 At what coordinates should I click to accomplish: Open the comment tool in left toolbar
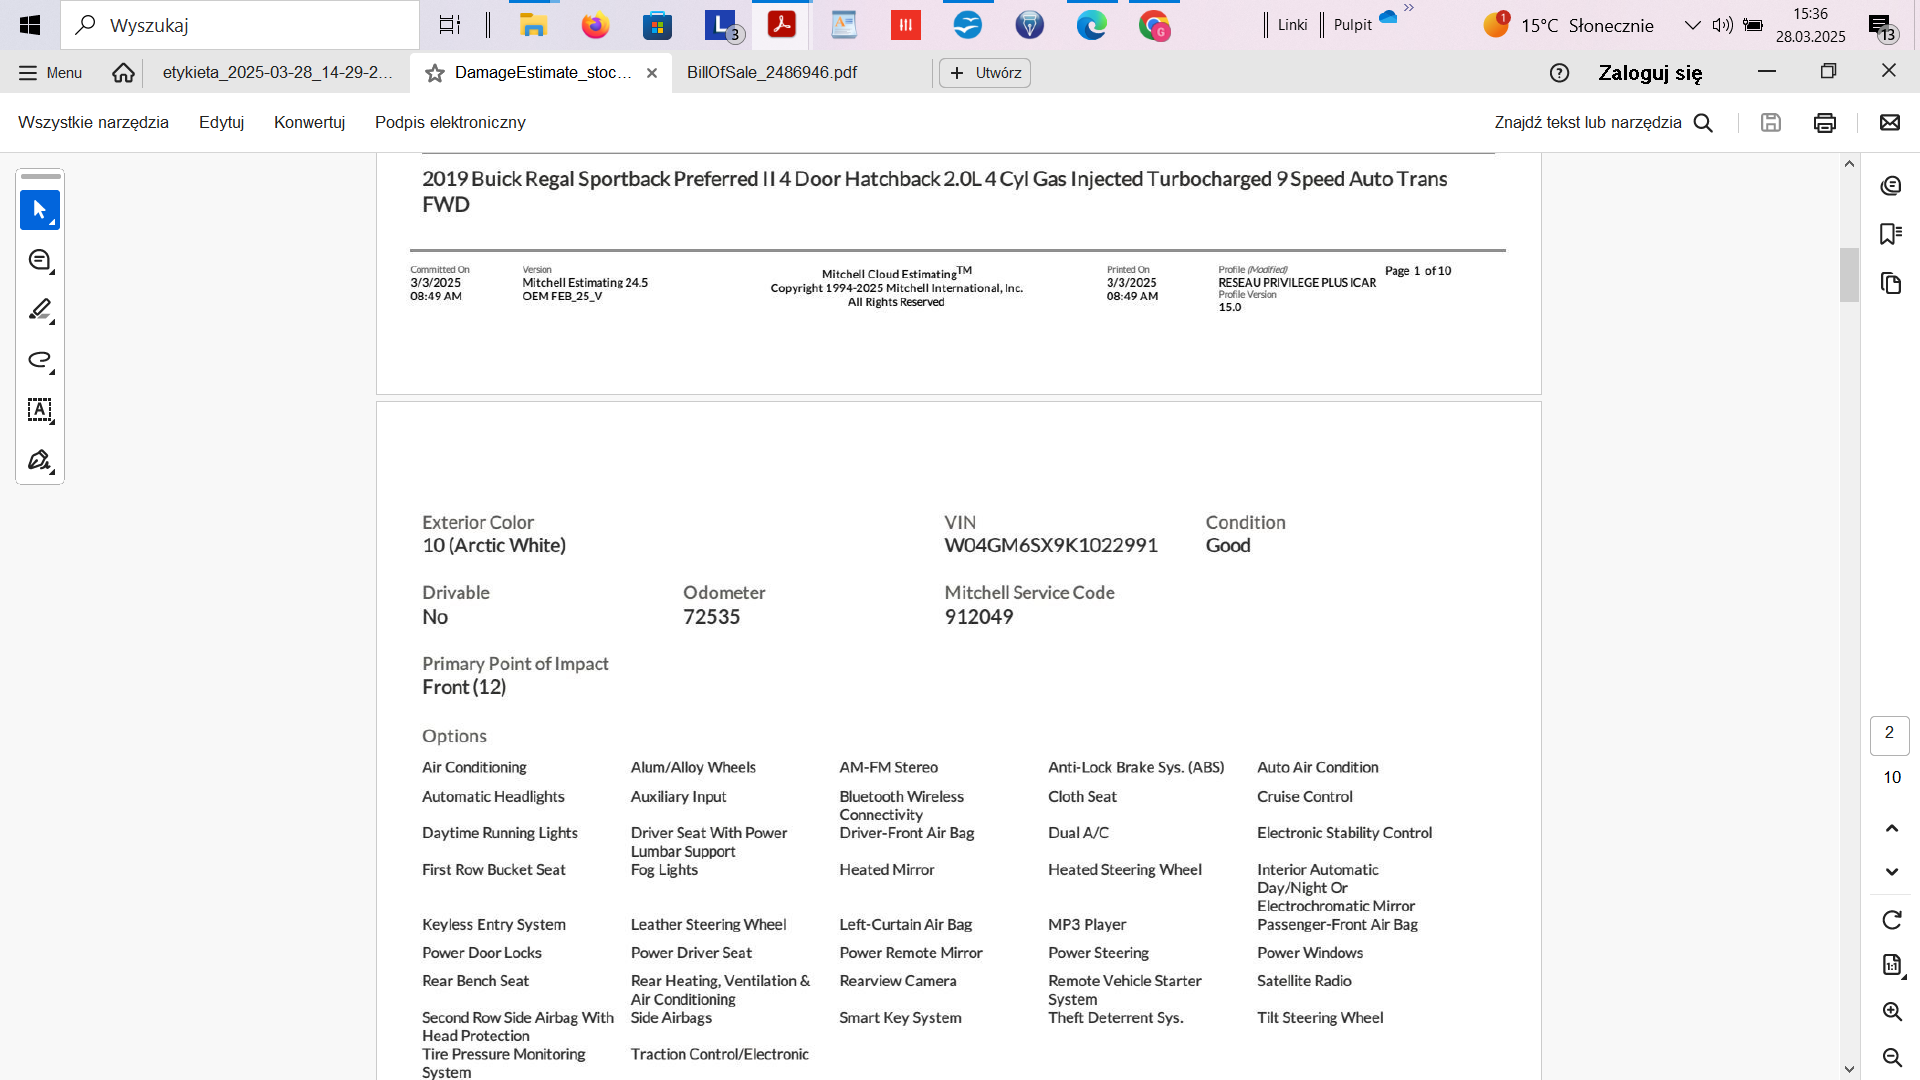(40, 260)
